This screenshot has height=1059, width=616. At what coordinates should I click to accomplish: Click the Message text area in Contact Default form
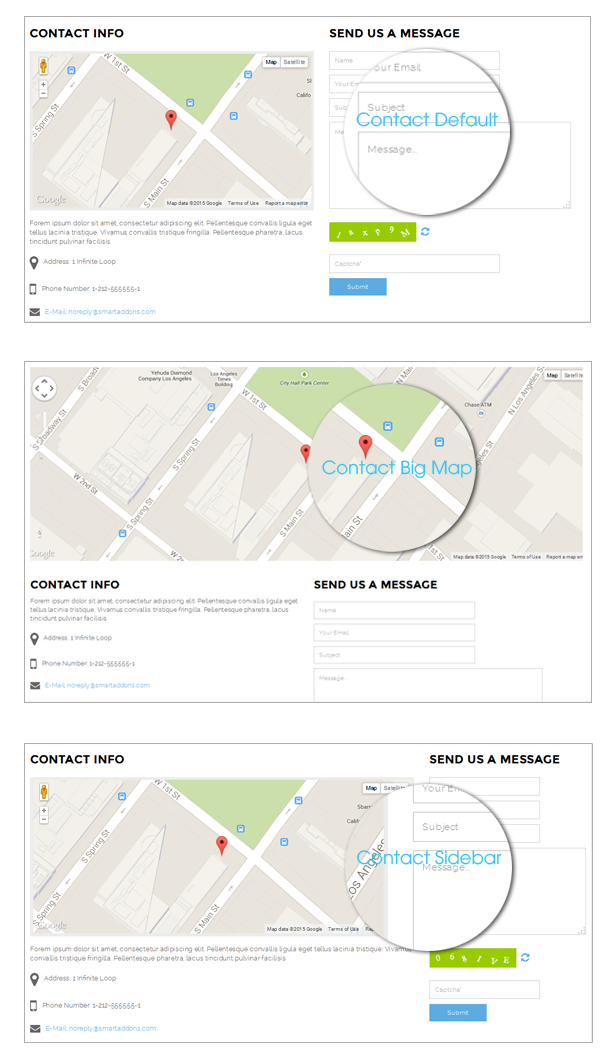(x=450, y=165)
